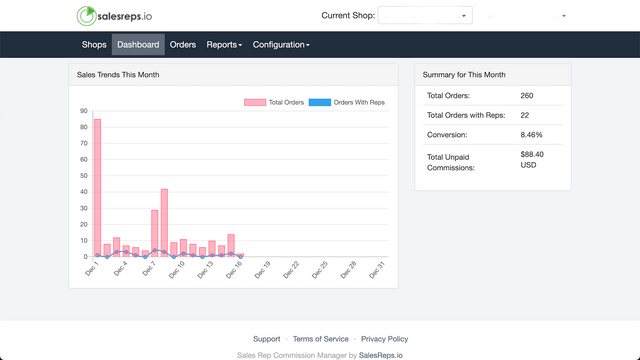Click the Orders With Reps legend label
640x360 pixels.
coord(359,102)
